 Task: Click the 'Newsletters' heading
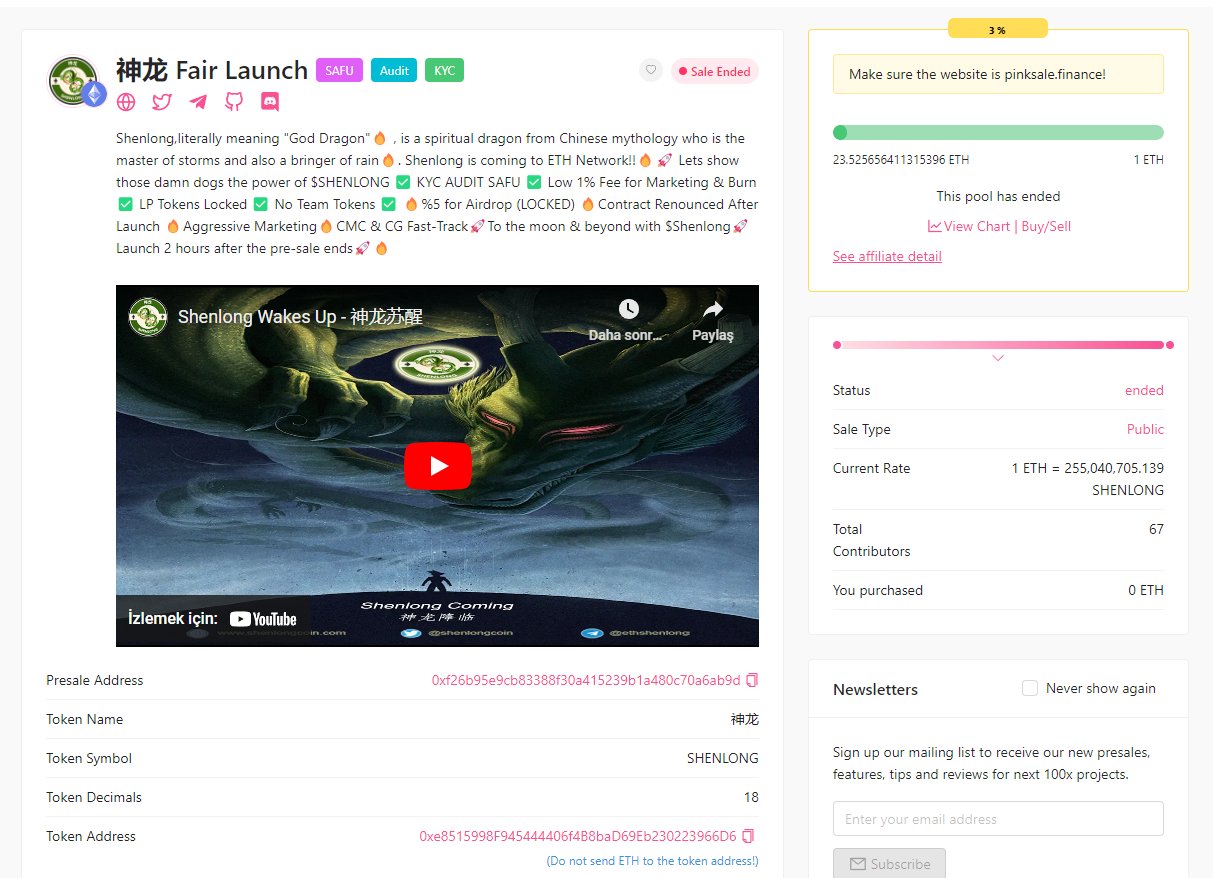[875, 689]
